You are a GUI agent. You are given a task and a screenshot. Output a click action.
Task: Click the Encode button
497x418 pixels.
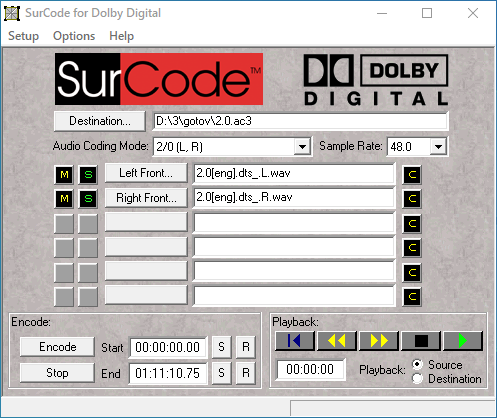pyautogui.click(x=57, y=347)
